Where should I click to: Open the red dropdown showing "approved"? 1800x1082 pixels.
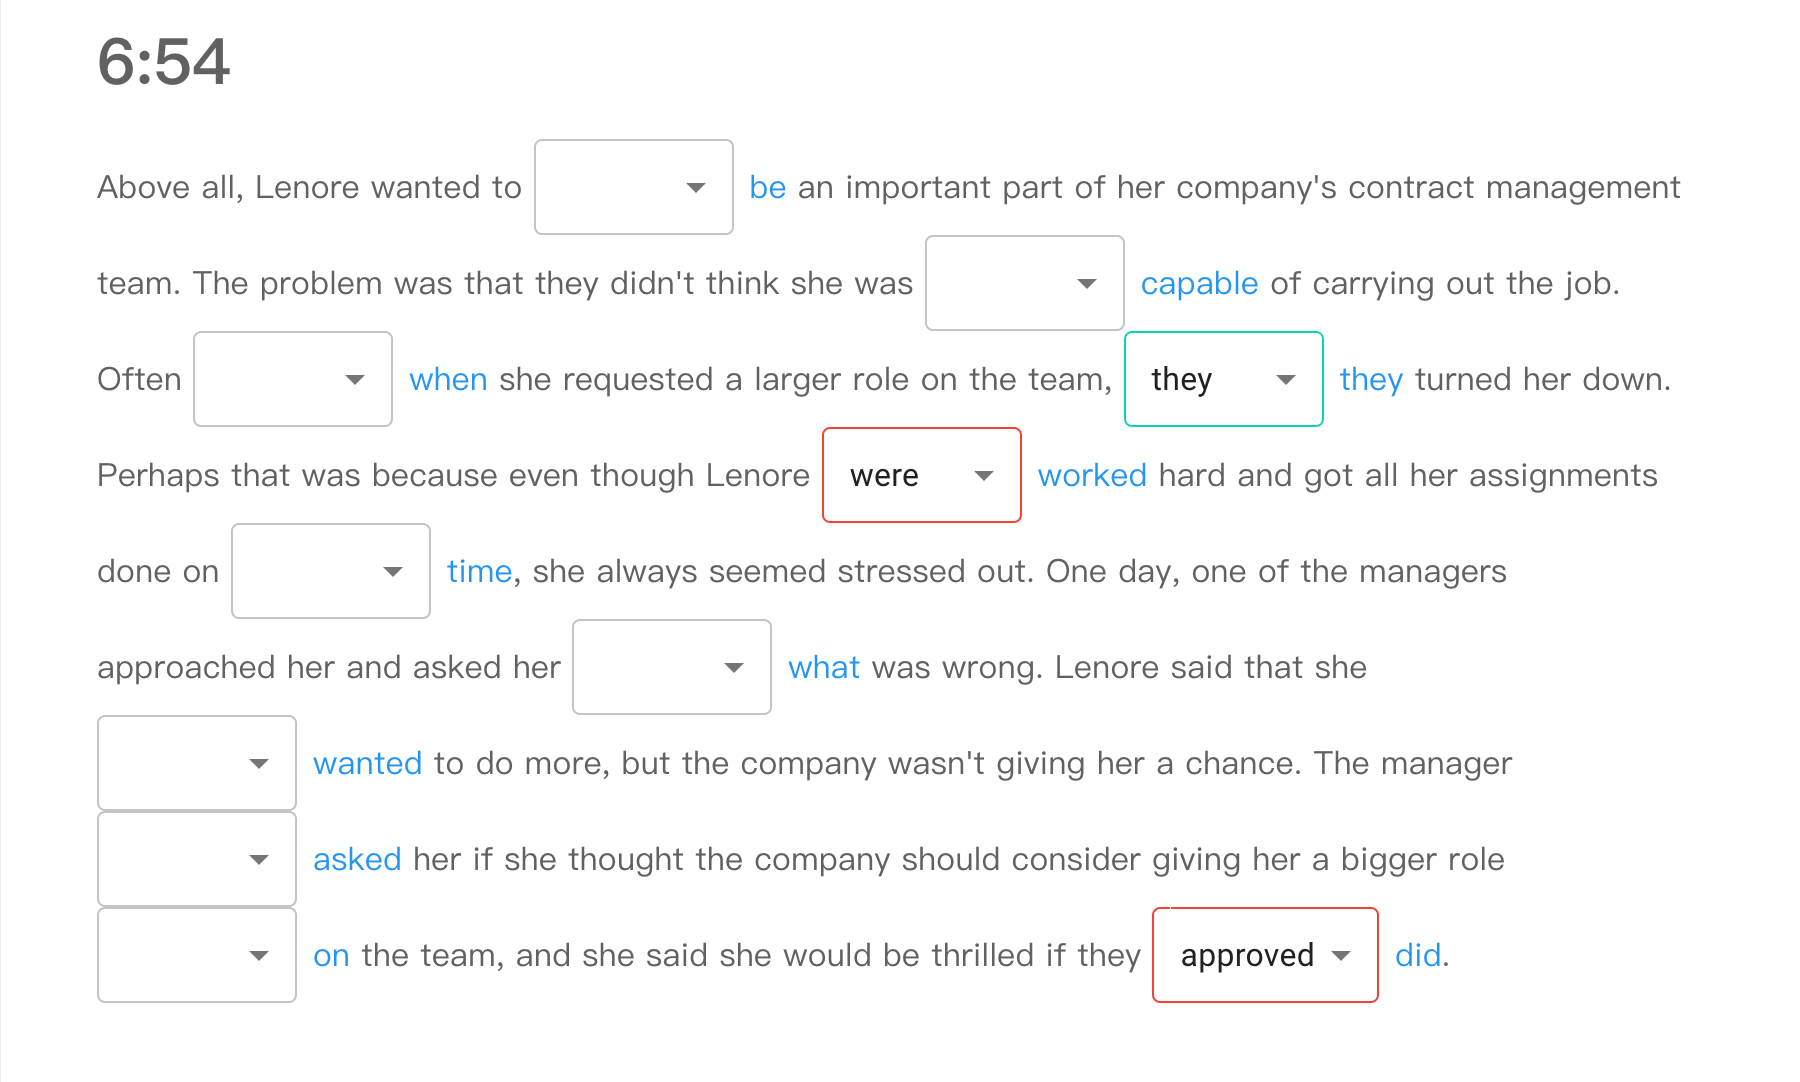(1265, 955)
